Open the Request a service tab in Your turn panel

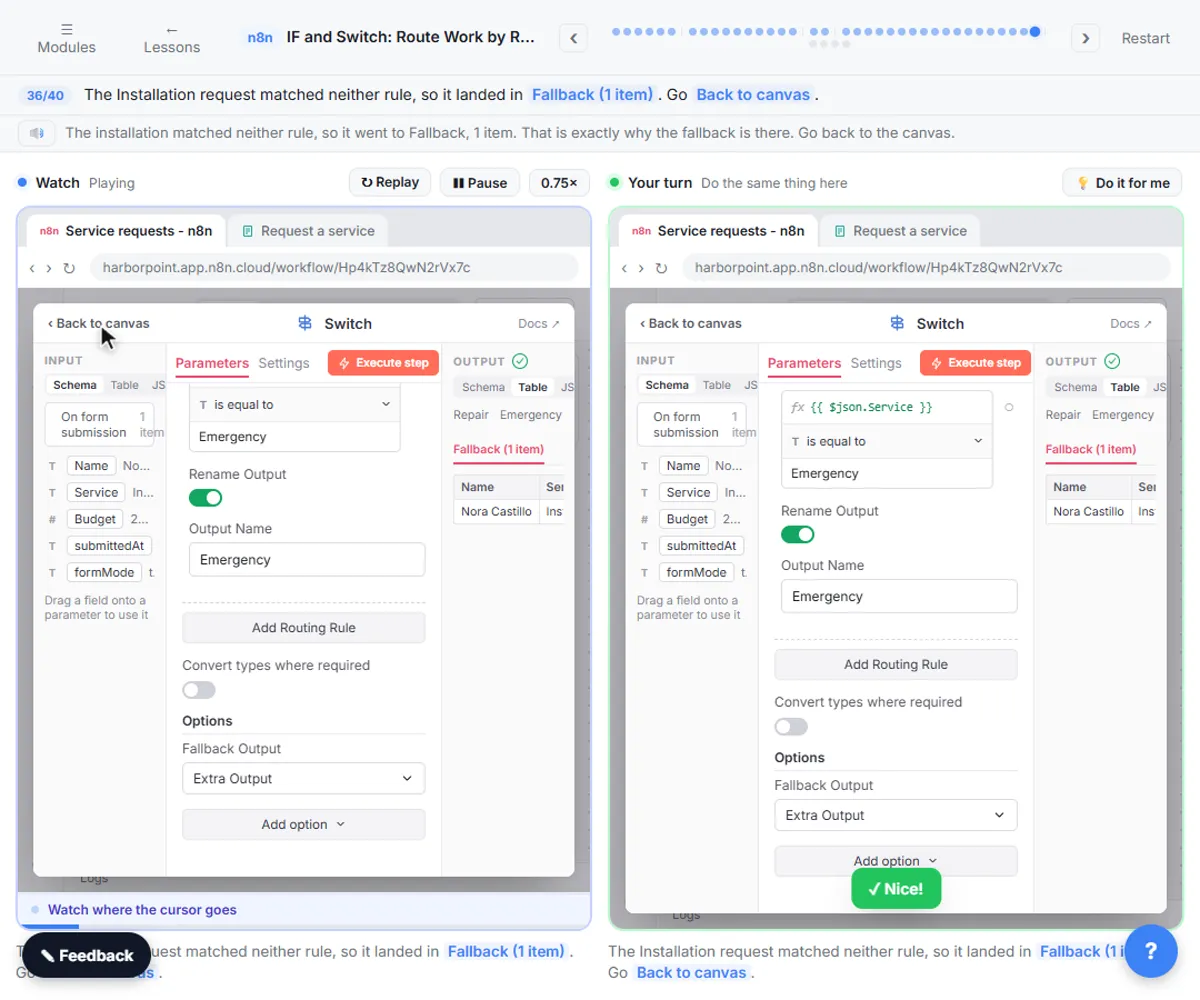click(899, 231)
